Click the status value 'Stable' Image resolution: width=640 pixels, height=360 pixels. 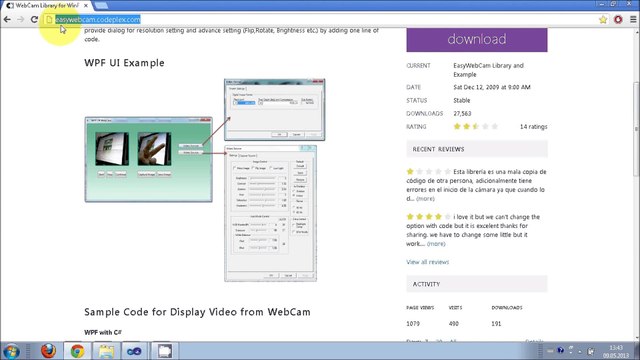[x=462, y=100]
